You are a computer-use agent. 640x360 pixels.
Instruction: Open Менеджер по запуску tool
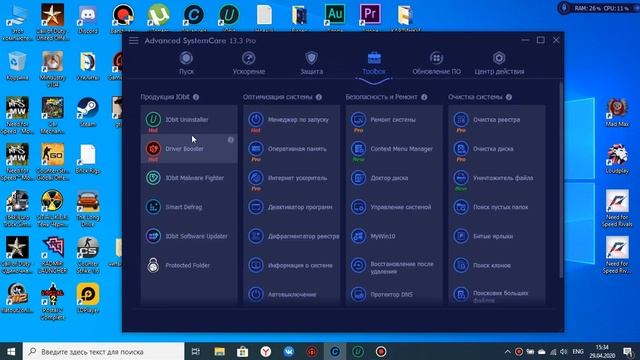pos(291,120)
